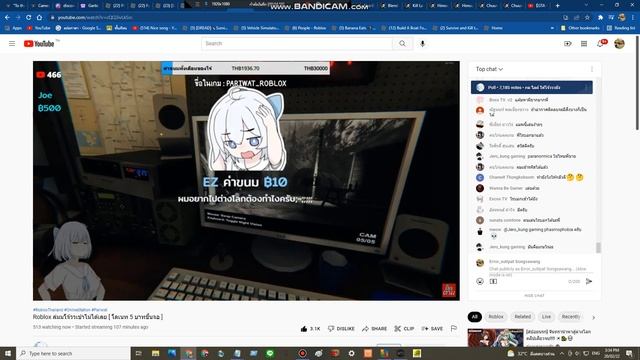Go to the YouTube home logo
The image size is (640, 360).
[39, 44]
